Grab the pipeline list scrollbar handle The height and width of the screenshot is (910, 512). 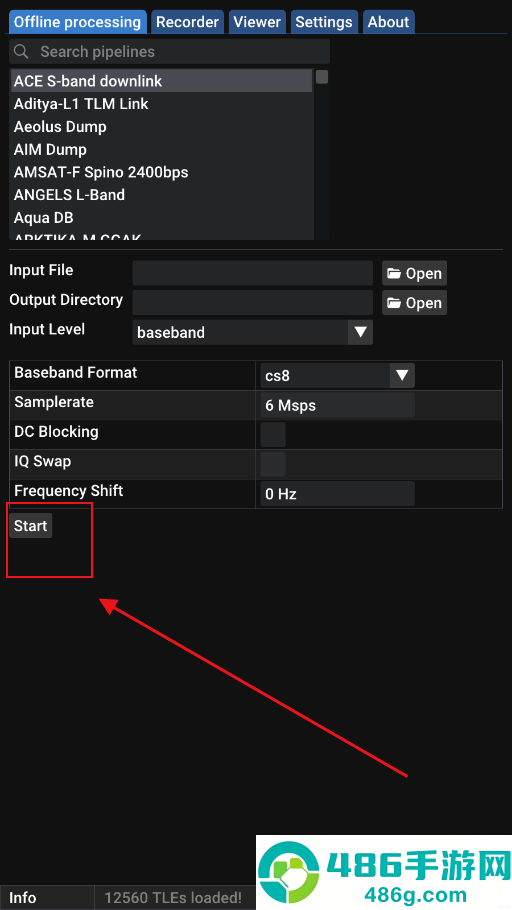click(x=322, y=77)
